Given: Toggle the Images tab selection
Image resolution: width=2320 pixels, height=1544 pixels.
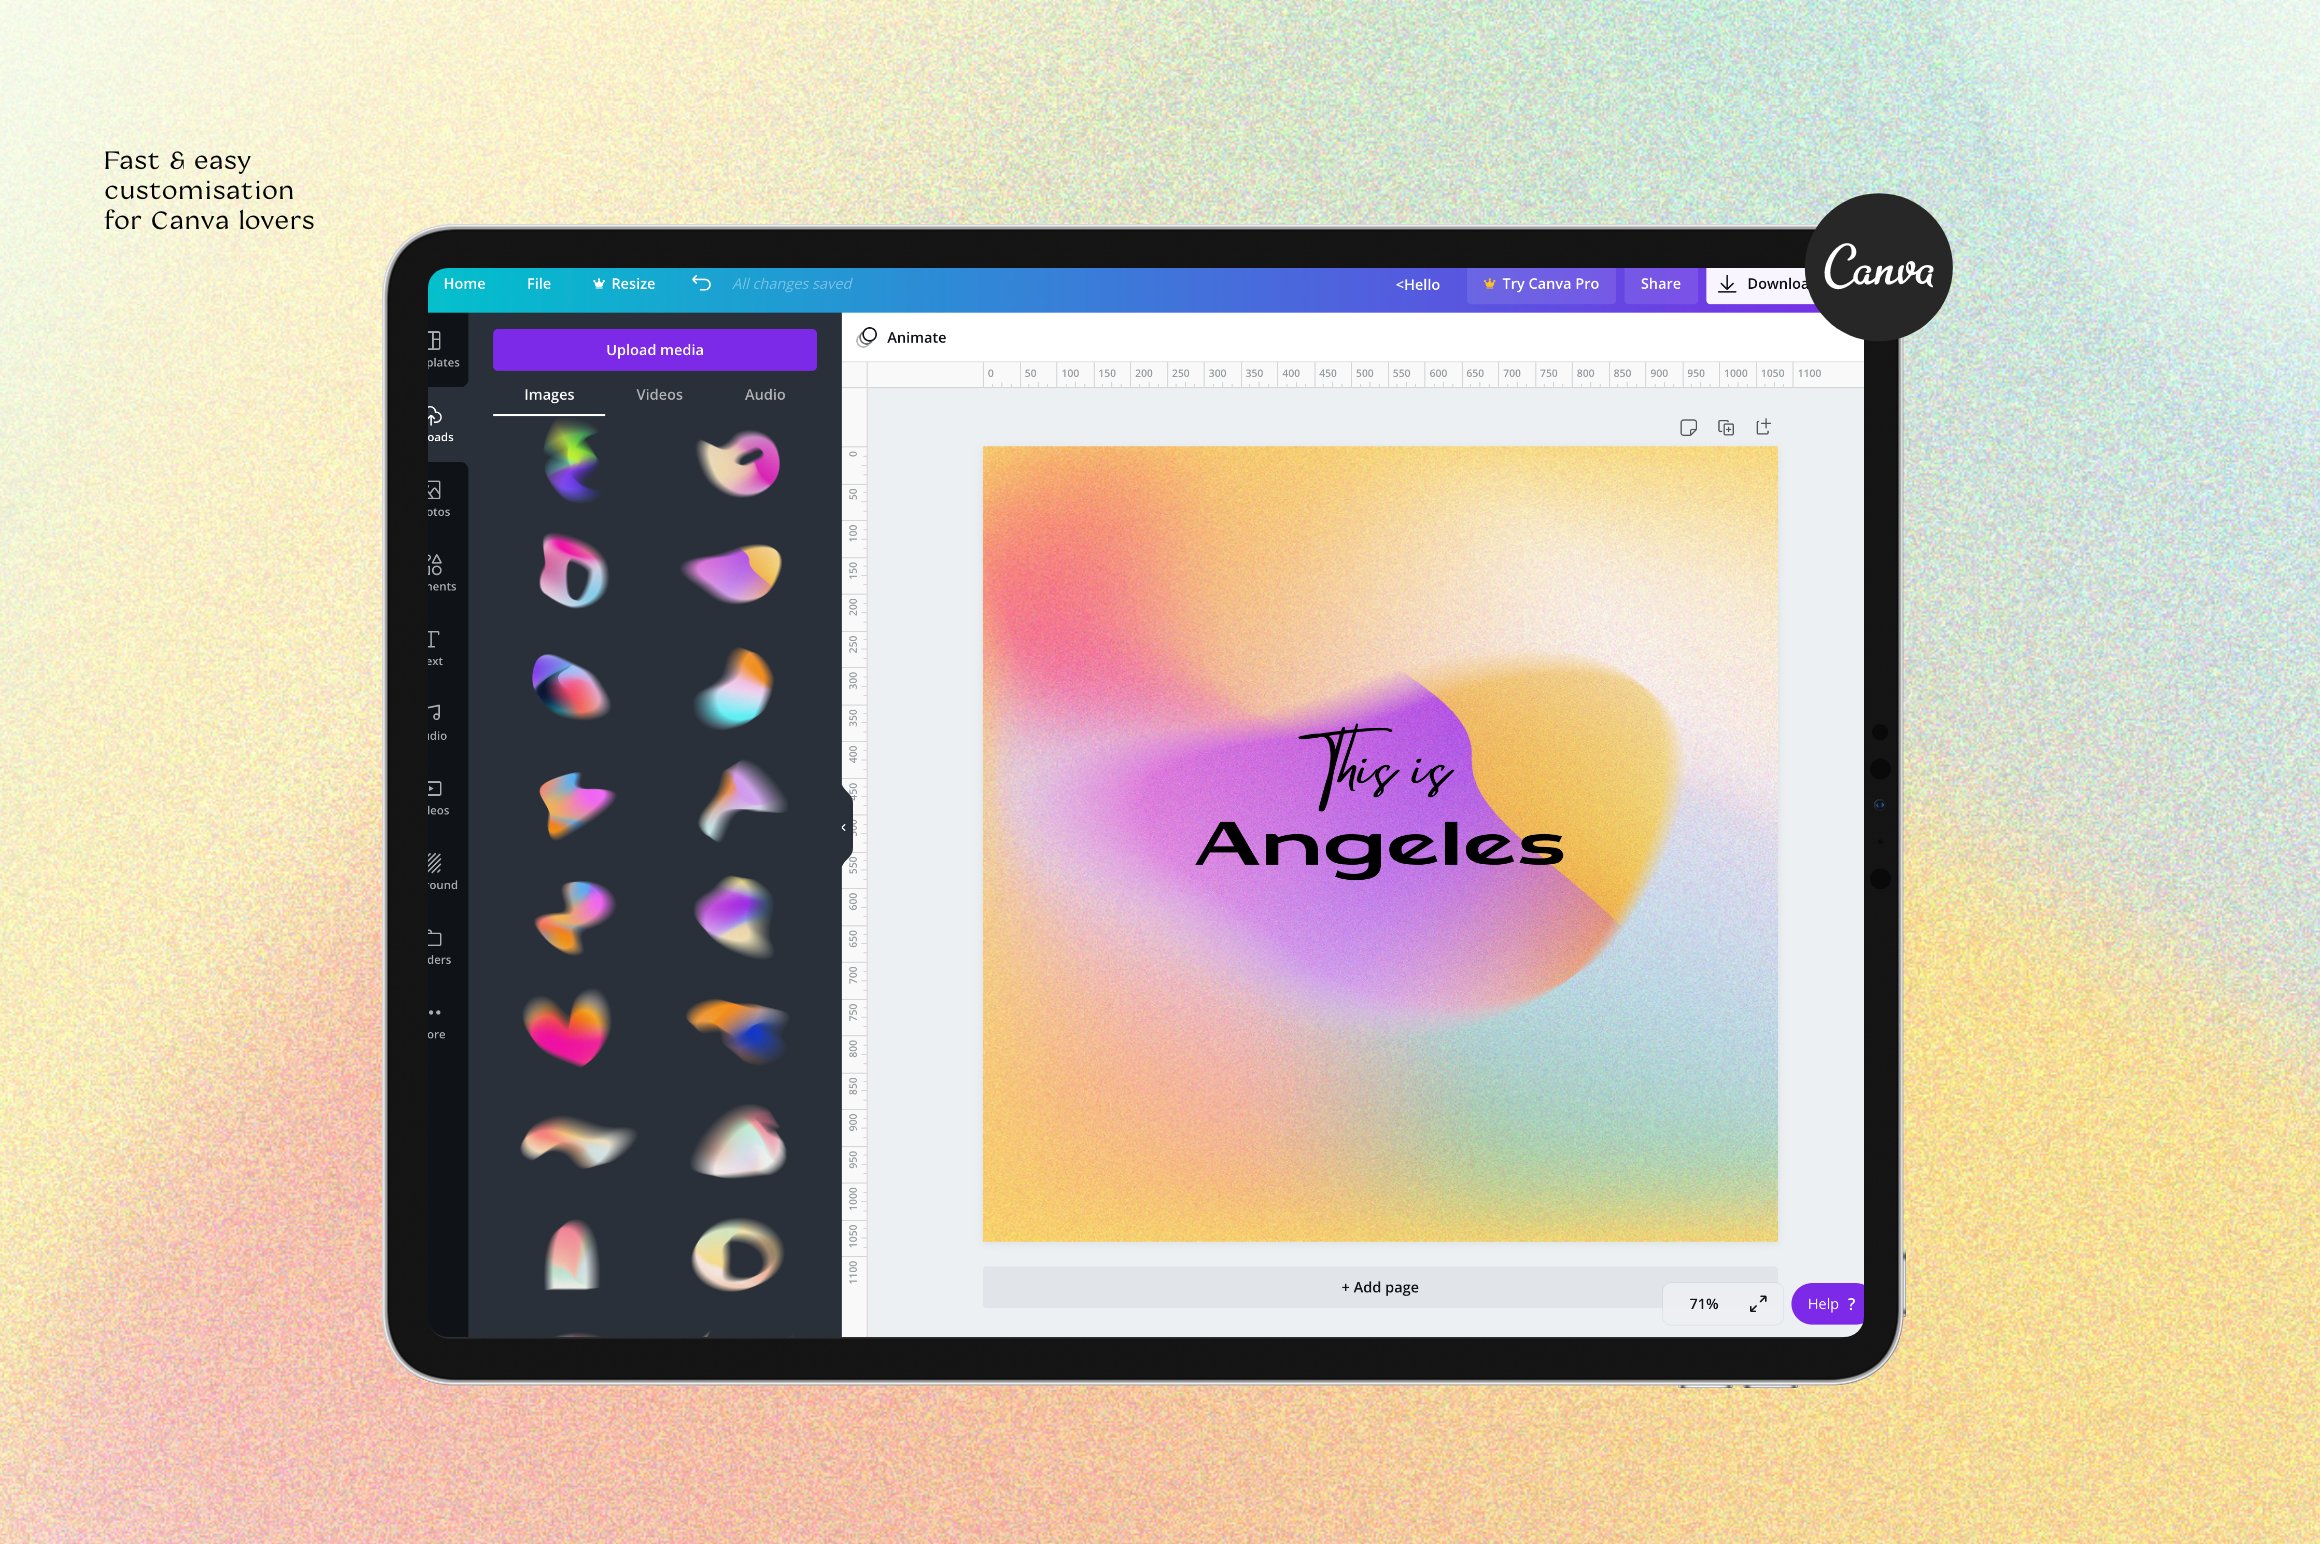Looking at the screenshot, I should pos(551,396).
